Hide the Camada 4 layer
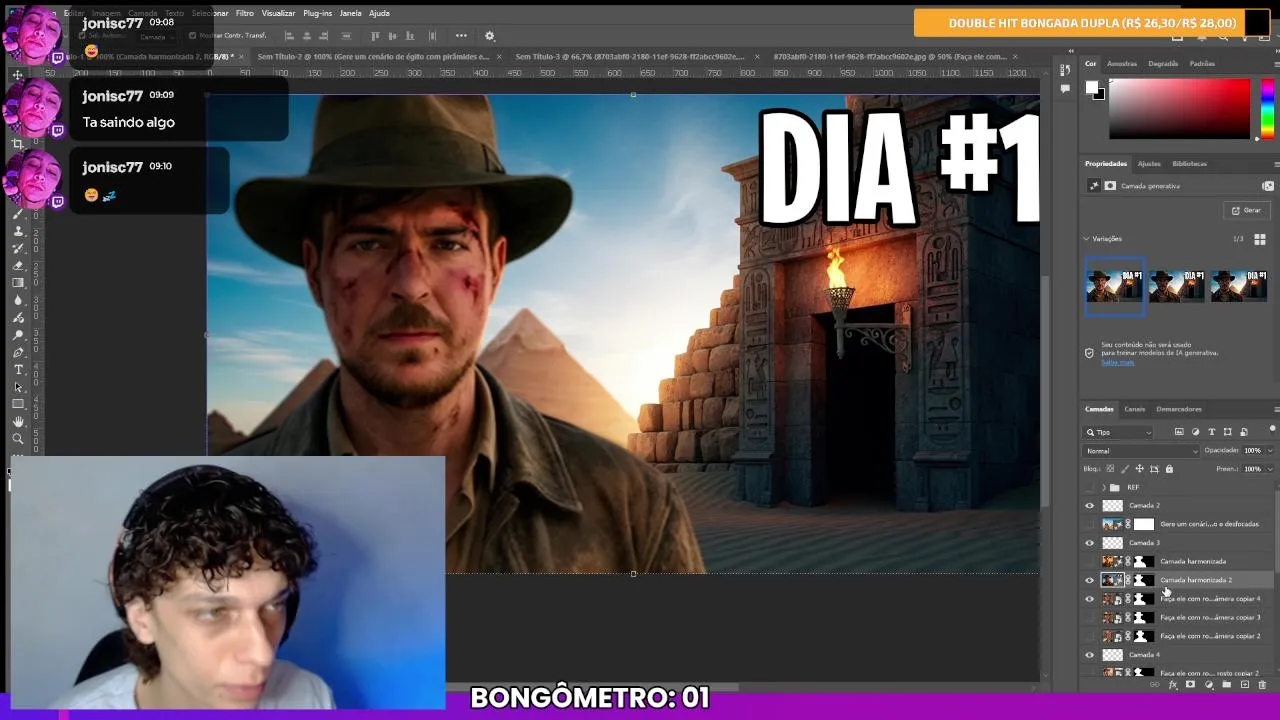The width and height of the screenshot is (1280, 720). [x=1090, y=655]
